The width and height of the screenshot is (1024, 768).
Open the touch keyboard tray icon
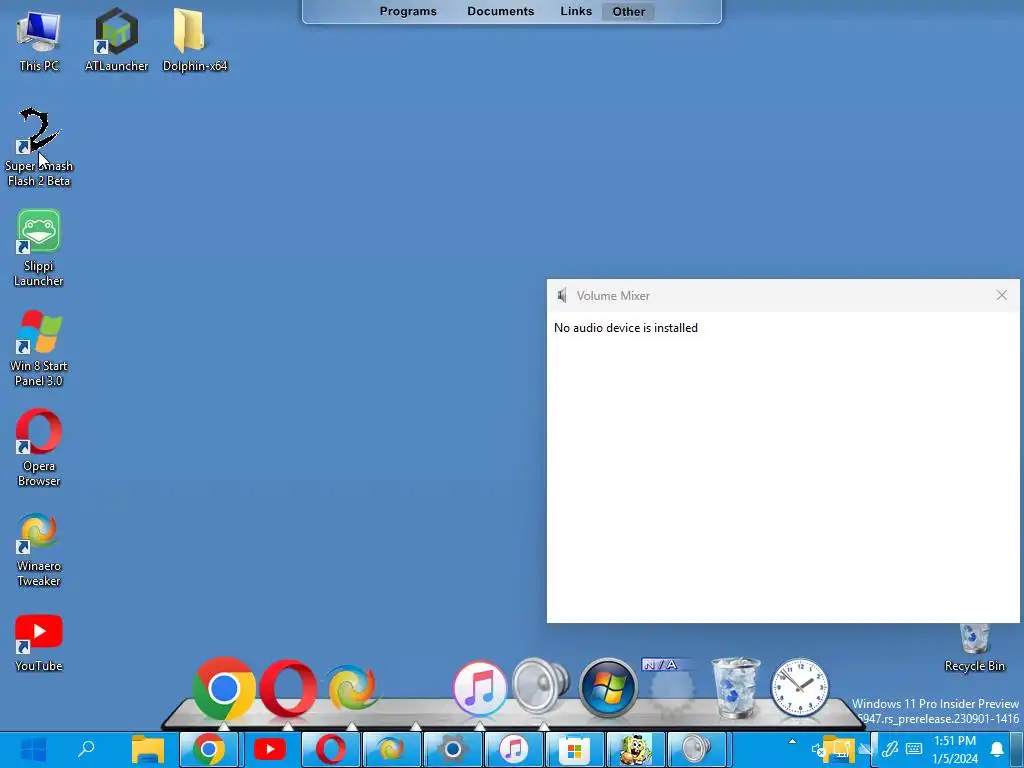[914, 749]
